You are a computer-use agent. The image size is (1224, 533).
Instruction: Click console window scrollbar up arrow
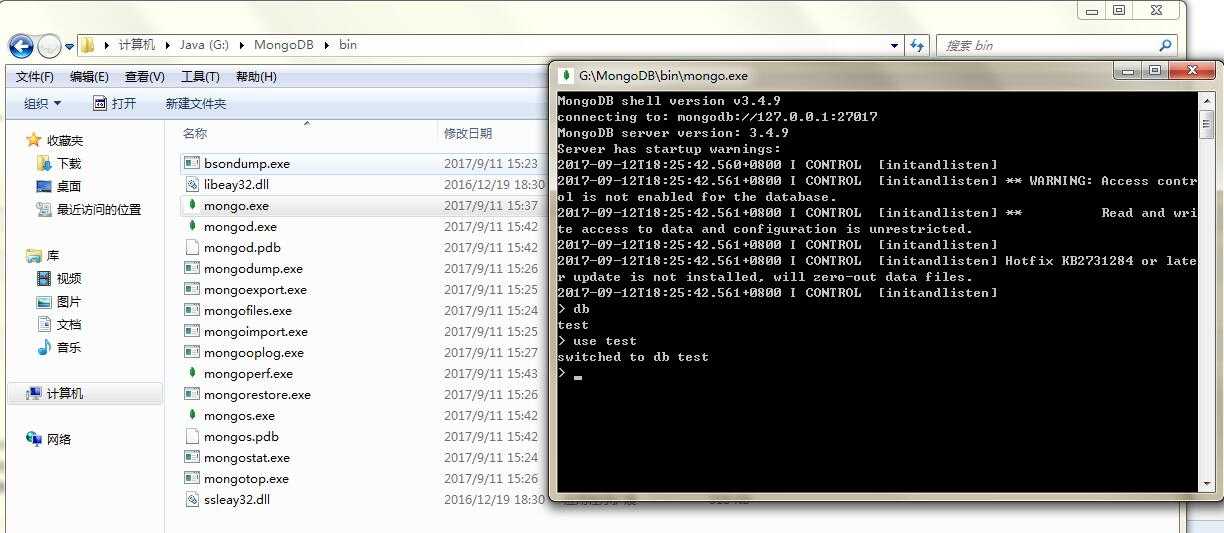coord(1206,100)
